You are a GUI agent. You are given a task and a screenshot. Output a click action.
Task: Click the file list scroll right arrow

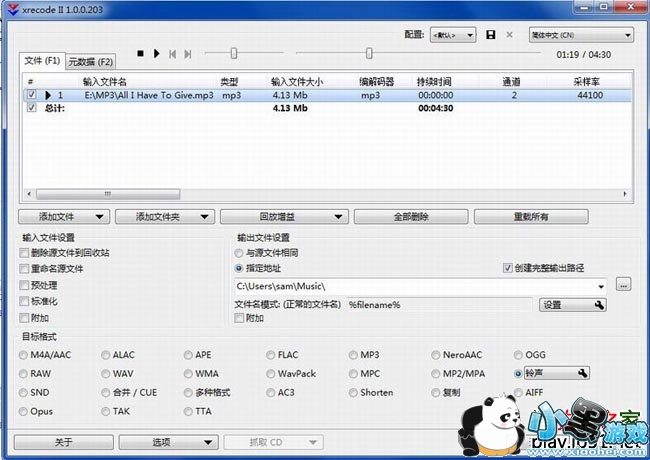tap(625, 194)
